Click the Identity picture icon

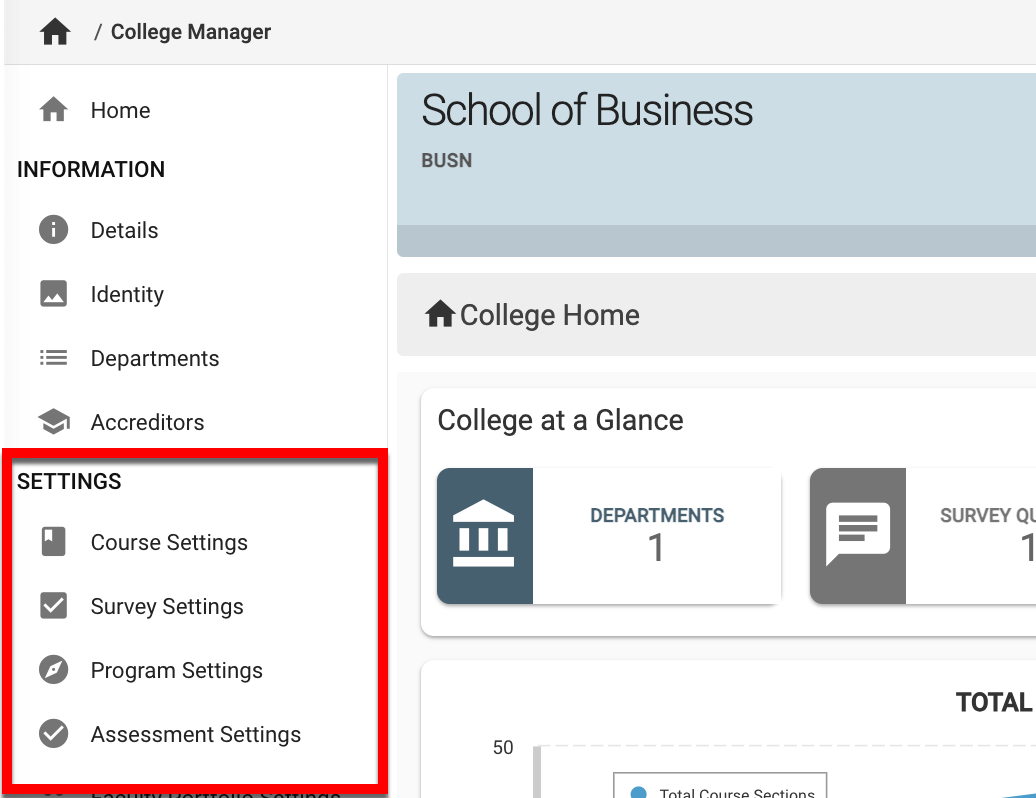(53, 294)
